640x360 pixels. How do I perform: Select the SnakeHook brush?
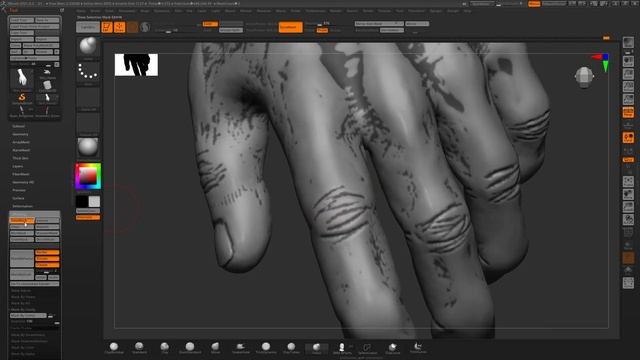pos(240,348)
